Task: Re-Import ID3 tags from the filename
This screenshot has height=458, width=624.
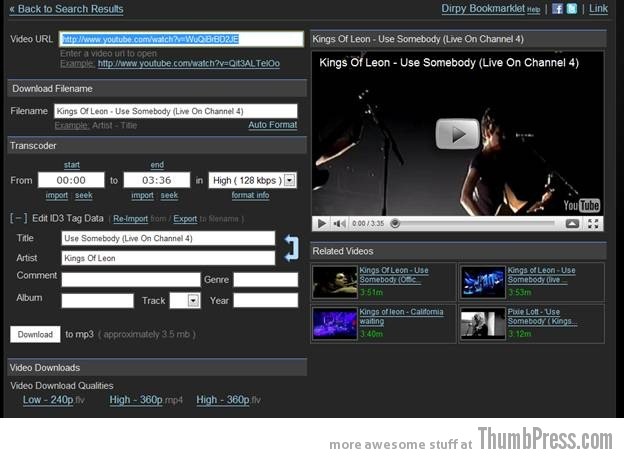Action: click(x=130, y=218)
